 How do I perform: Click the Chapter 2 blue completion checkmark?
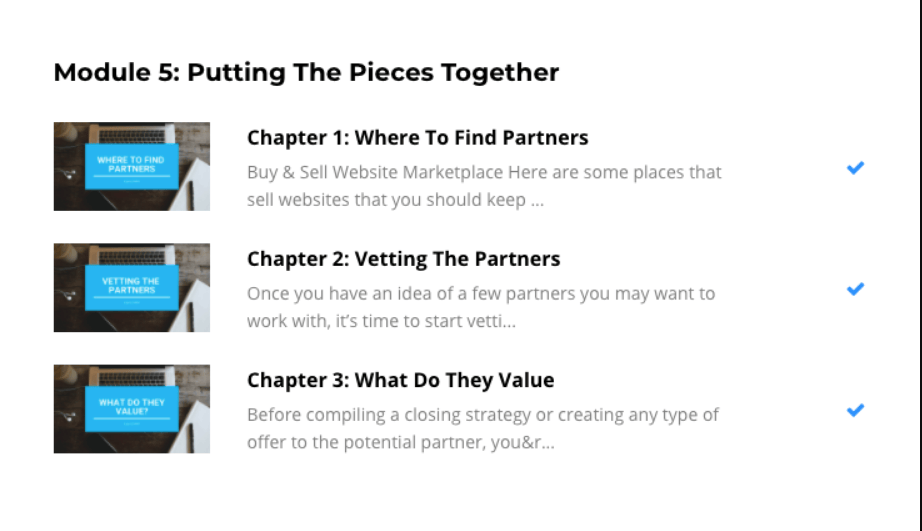point(855,289)
